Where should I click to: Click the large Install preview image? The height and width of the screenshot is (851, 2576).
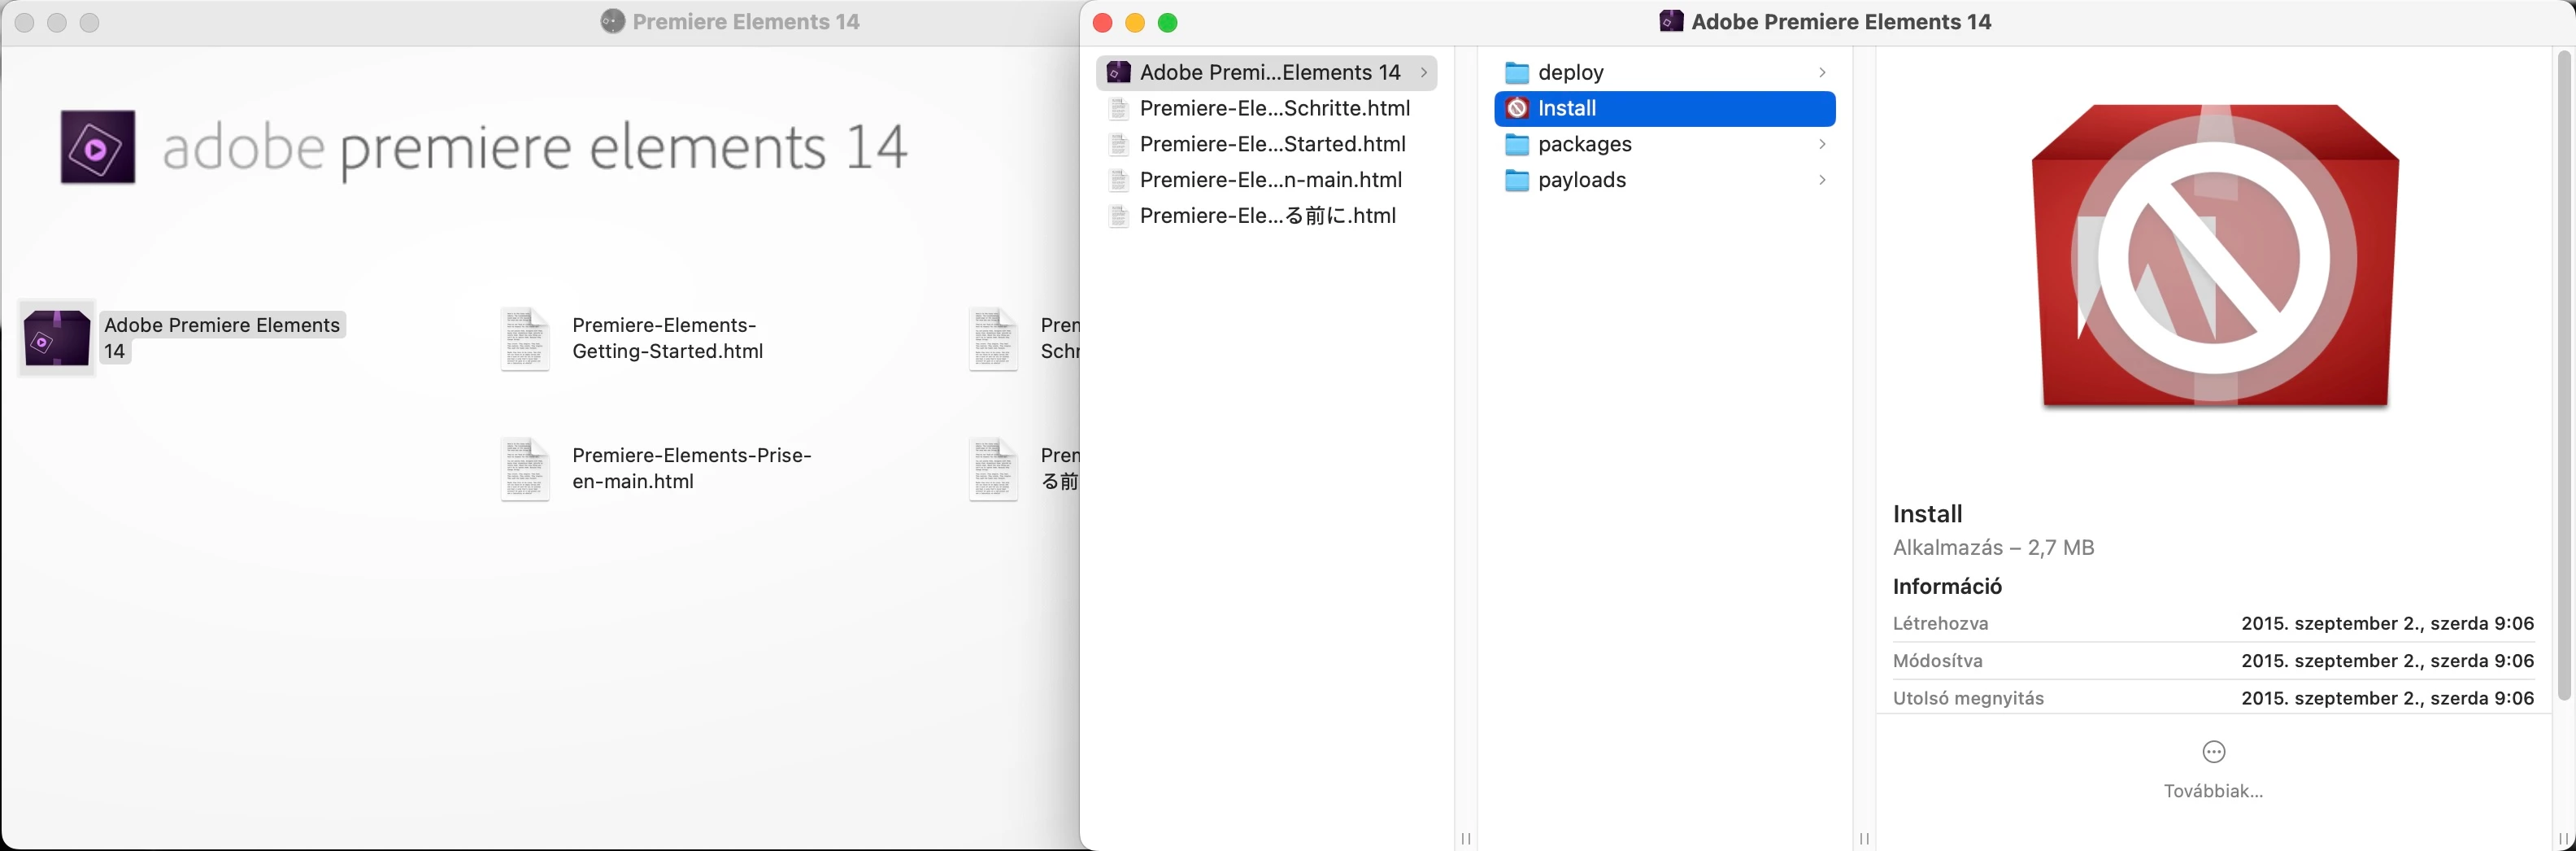point(2215,256)
